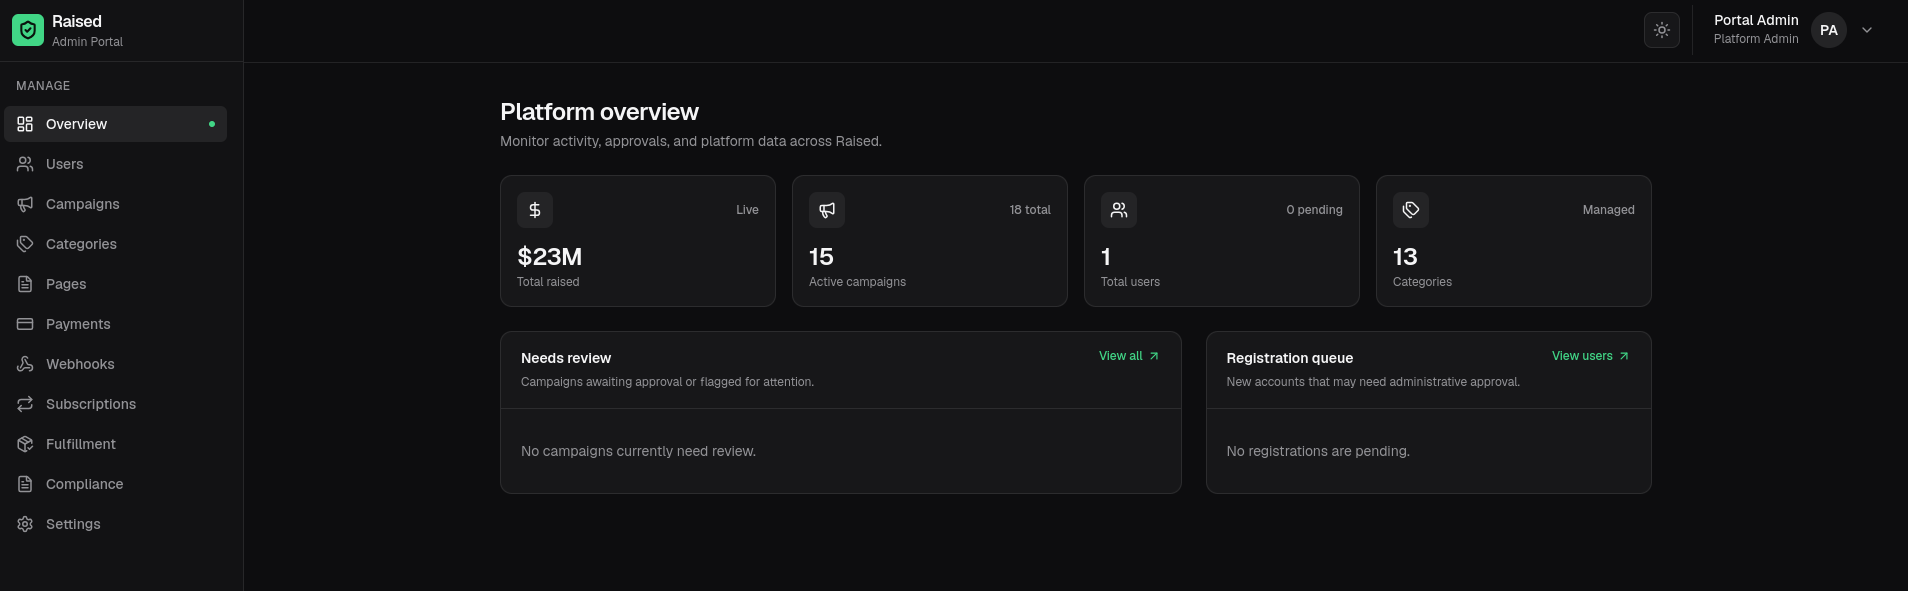Navigate to Pages in the sidebar

116,284
